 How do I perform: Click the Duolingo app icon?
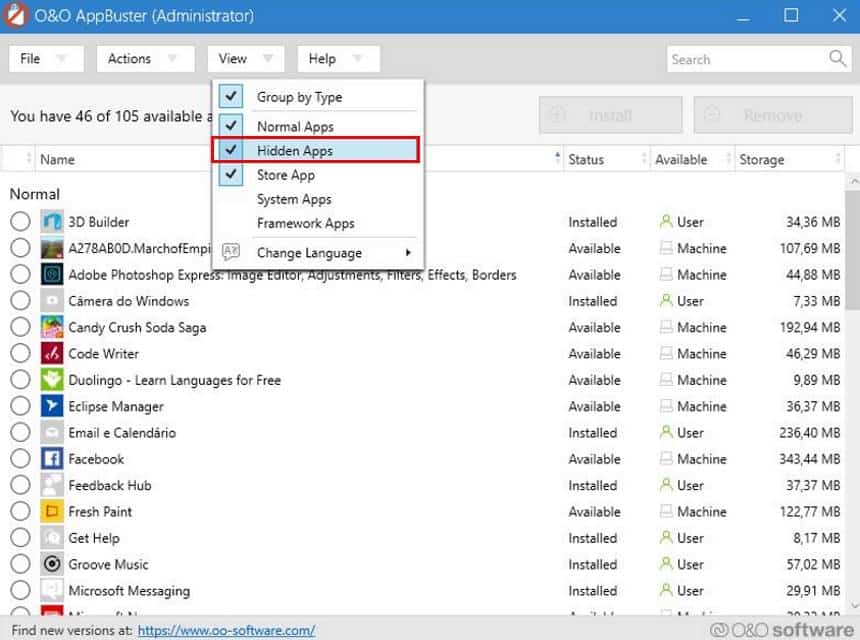(x=52, y=380)
